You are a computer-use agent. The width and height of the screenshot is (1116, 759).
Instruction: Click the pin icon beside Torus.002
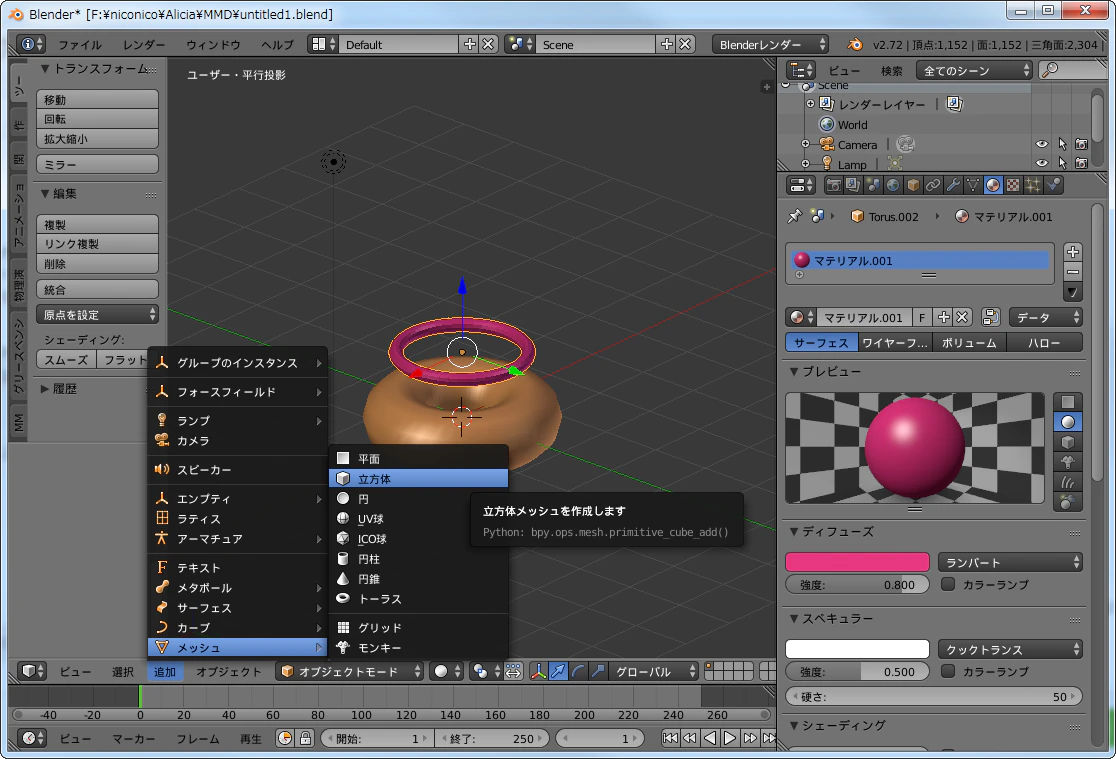pyautogui.click(x=794, y=216)
